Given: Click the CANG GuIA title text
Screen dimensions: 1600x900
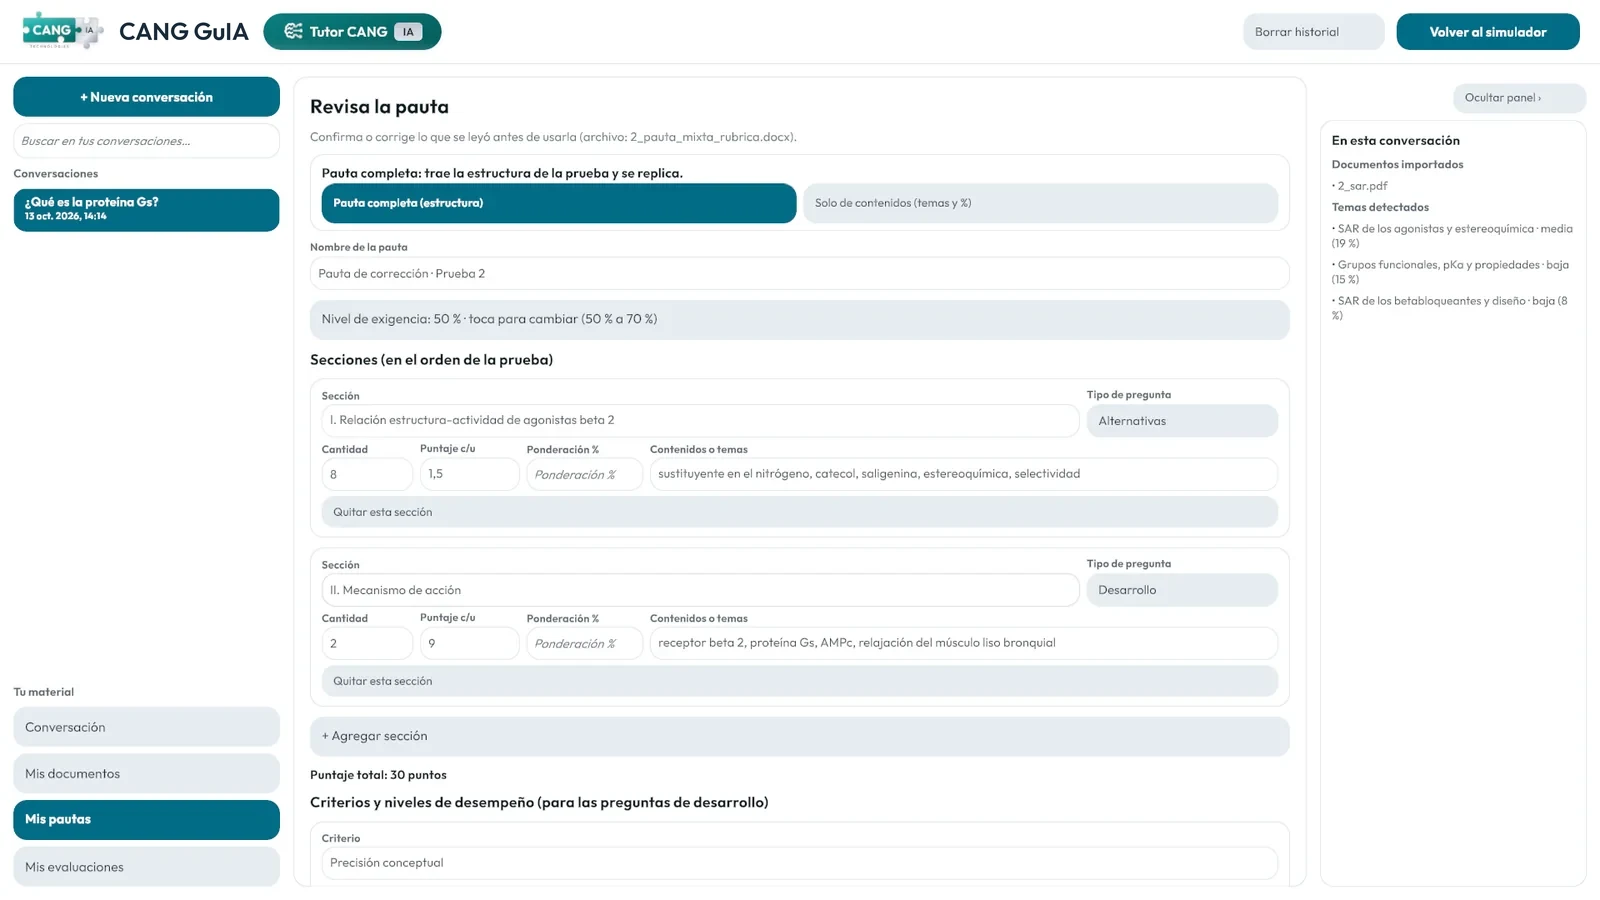Looking at the screenshot, I should 184,32.
